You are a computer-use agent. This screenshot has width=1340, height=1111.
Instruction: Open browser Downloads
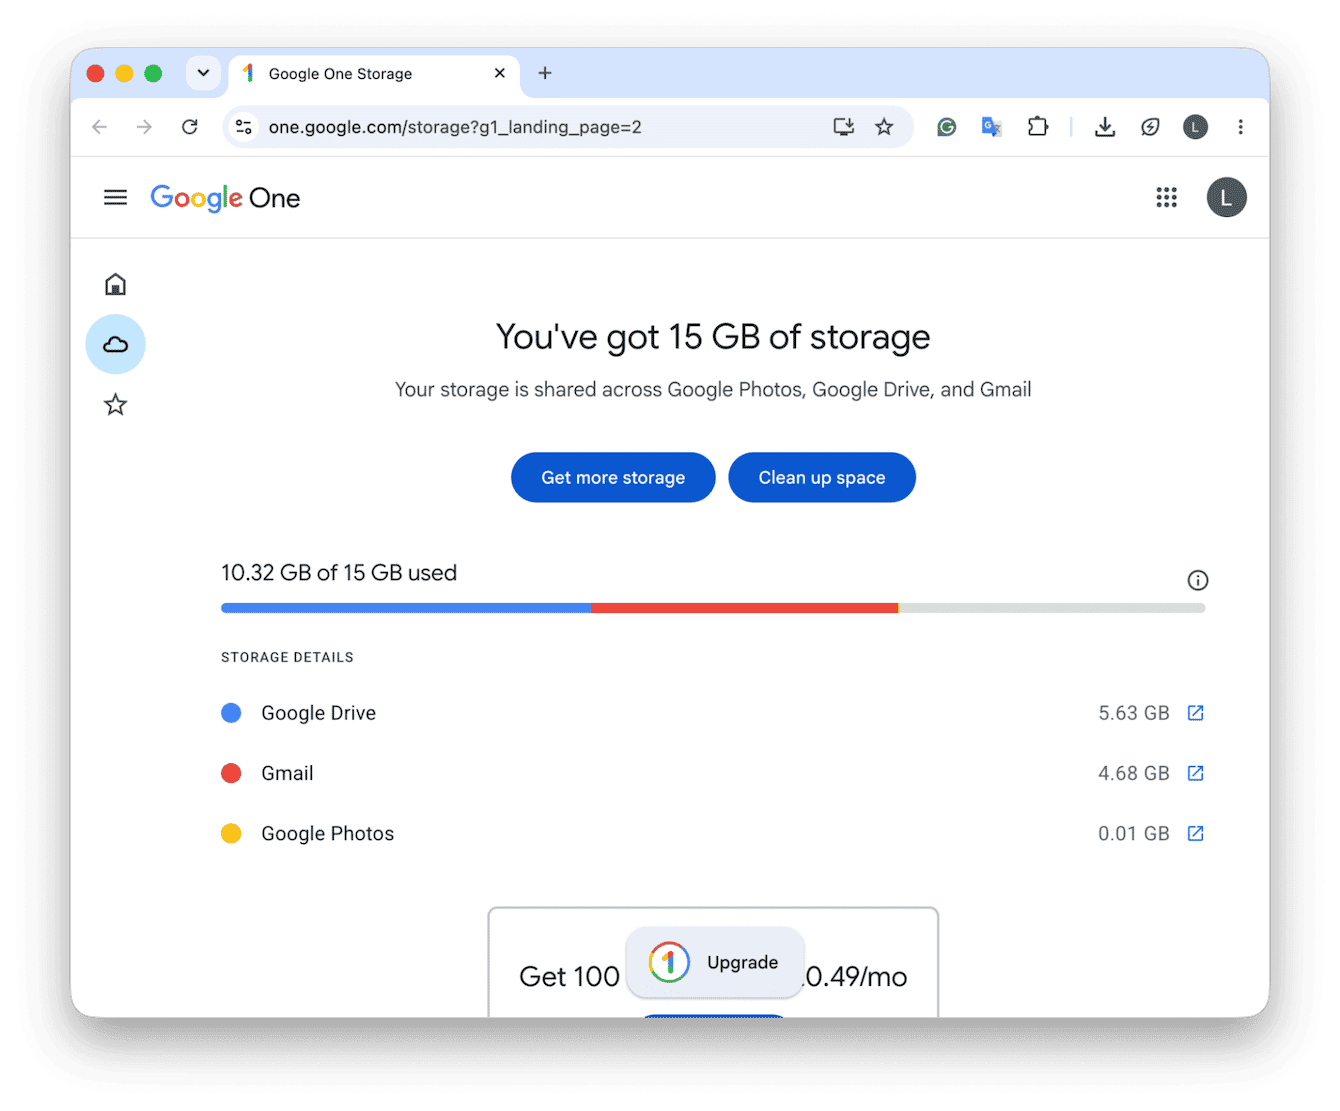click(1105, 127)
